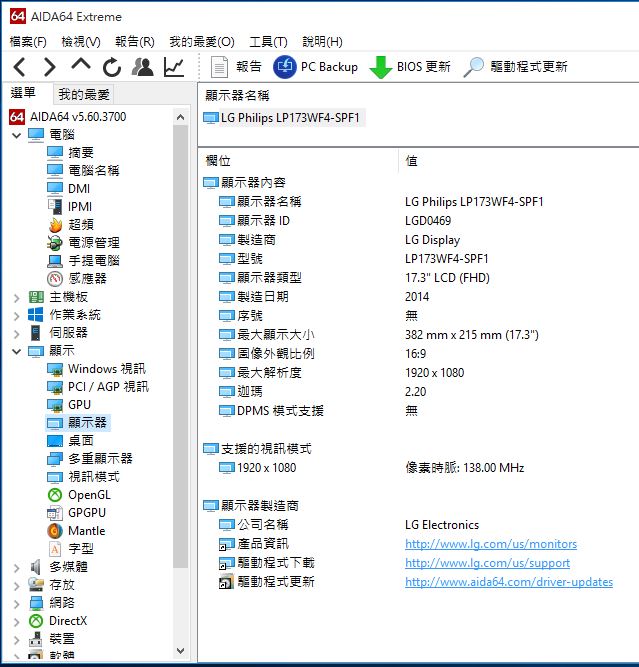Collapse the 電腦 tree node
Image resolution: width=639 pixels, height=667 pixels.
17,136
